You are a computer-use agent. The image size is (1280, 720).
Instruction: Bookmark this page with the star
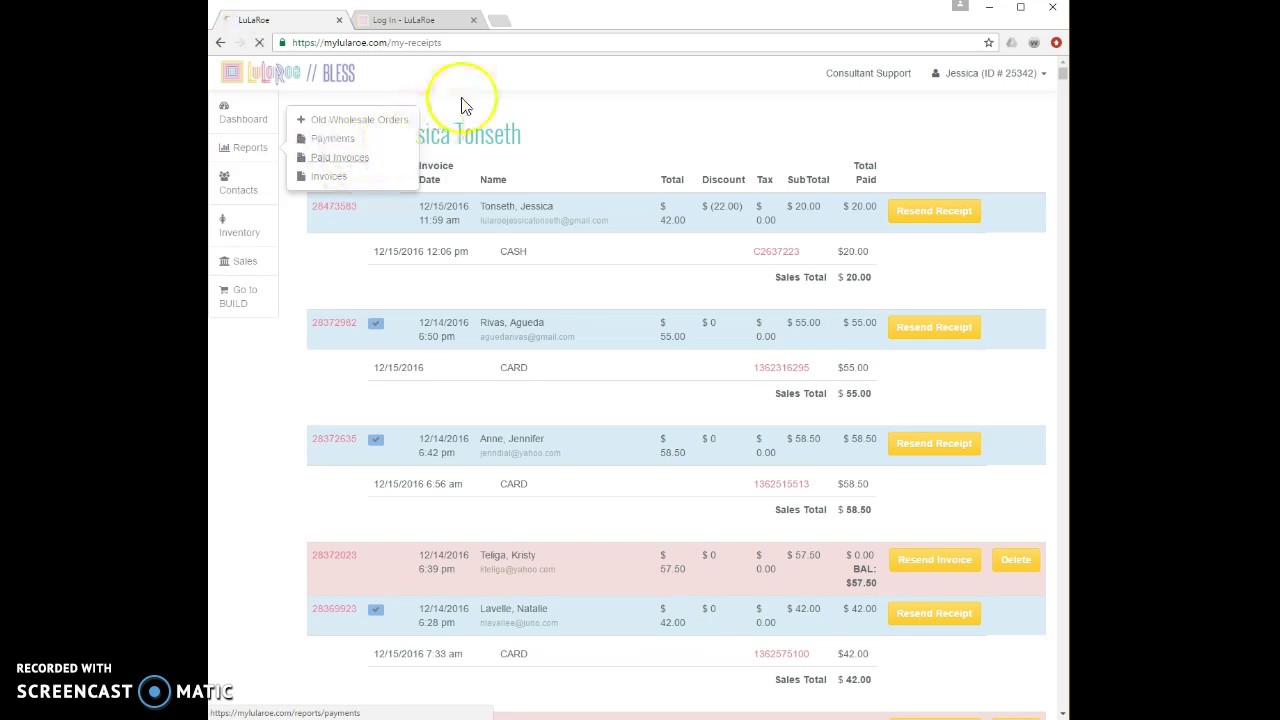click(988, 42)
